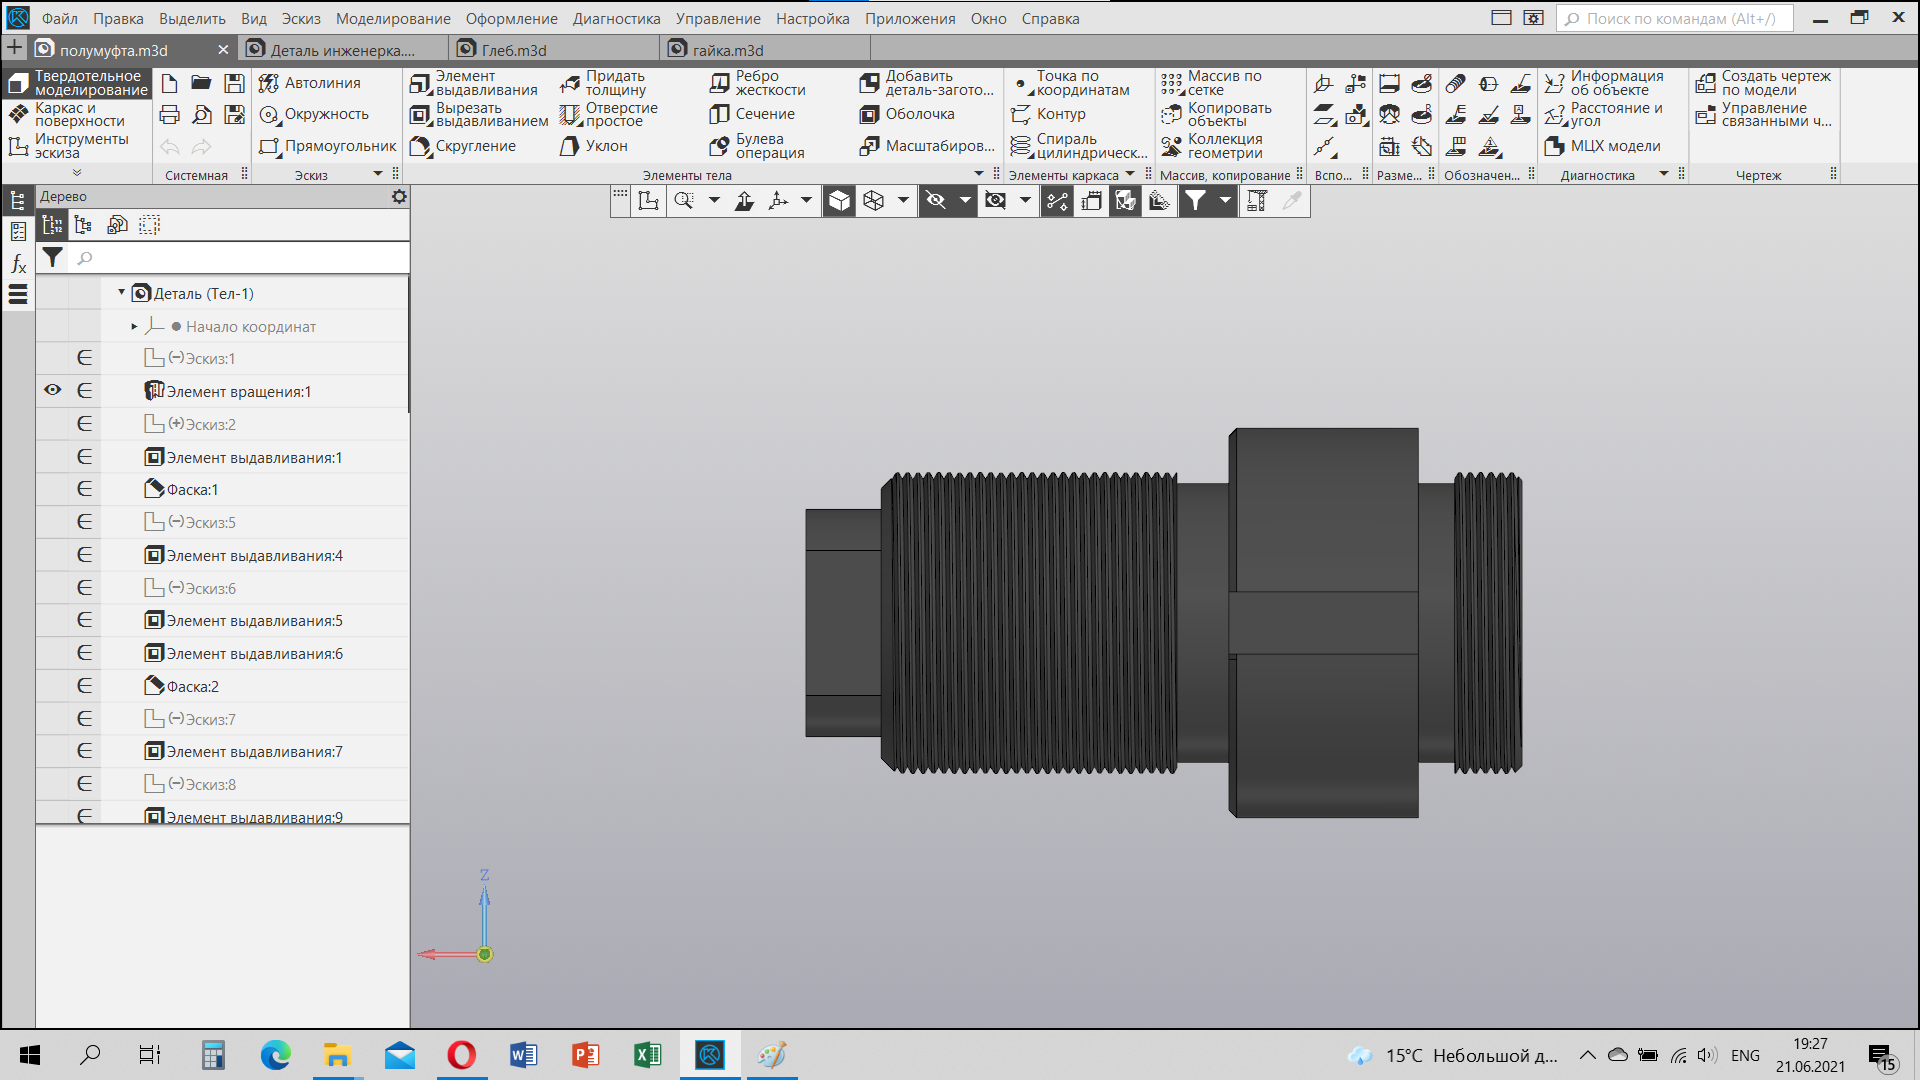
Task: Open the Моделирование menu
Action: (x=393, y=18)
